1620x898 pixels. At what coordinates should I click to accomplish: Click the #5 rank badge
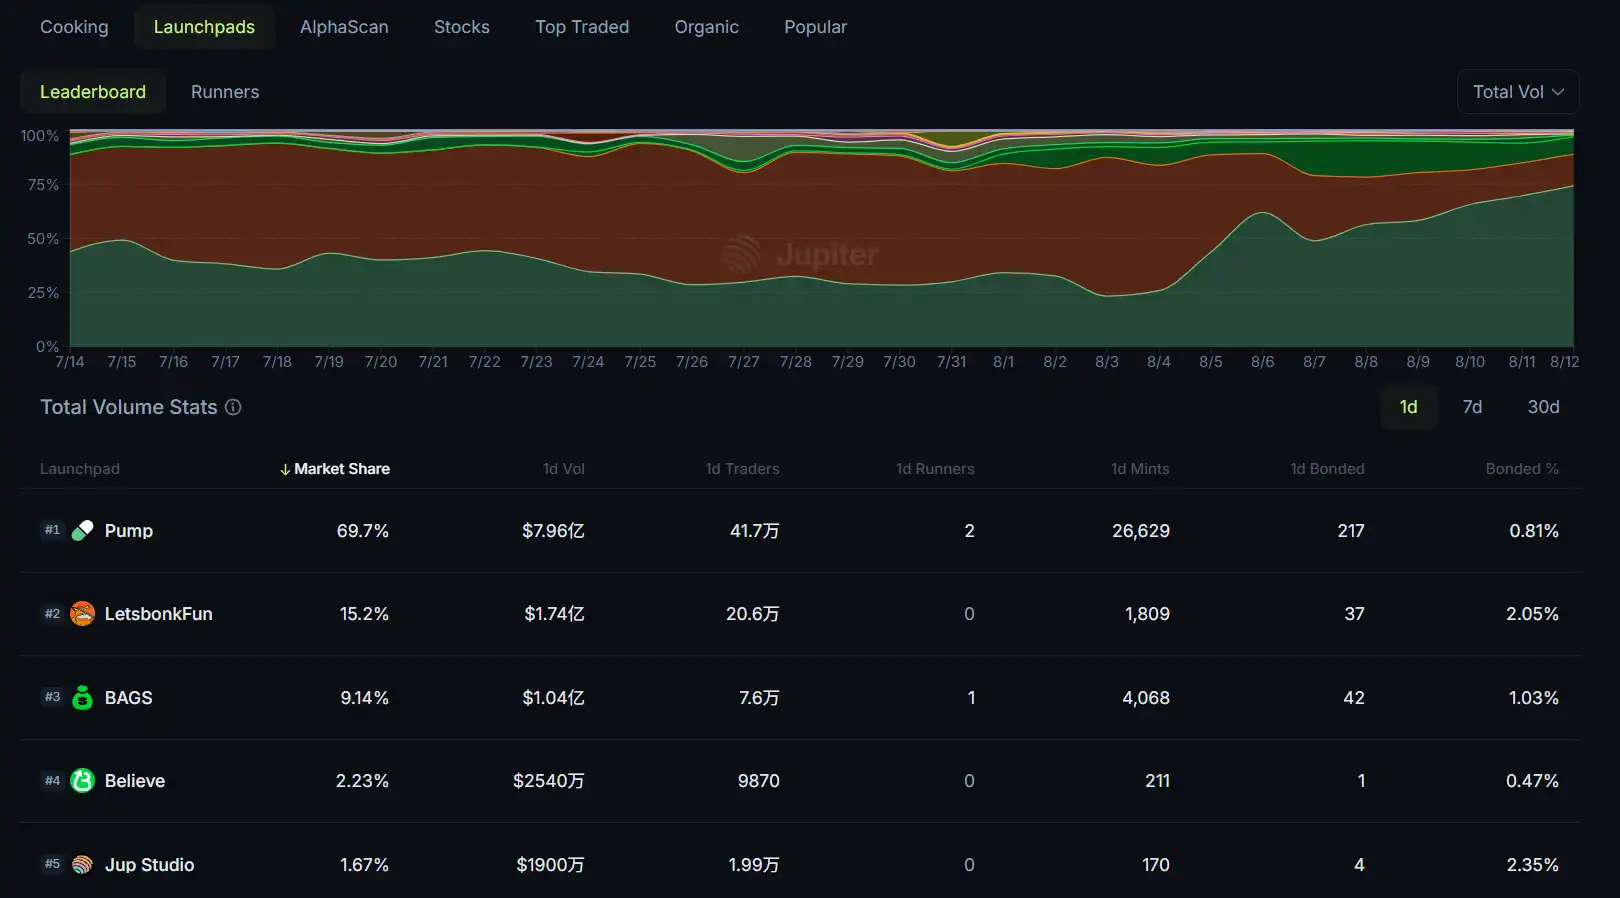(x=52, y=864)
